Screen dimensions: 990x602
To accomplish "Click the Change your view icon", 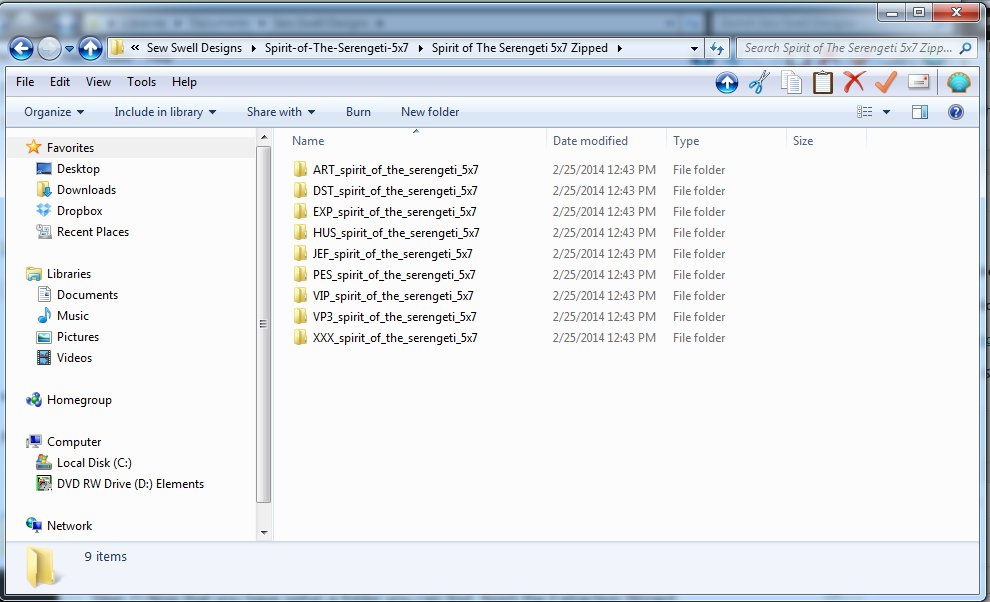I will point(864,112).
